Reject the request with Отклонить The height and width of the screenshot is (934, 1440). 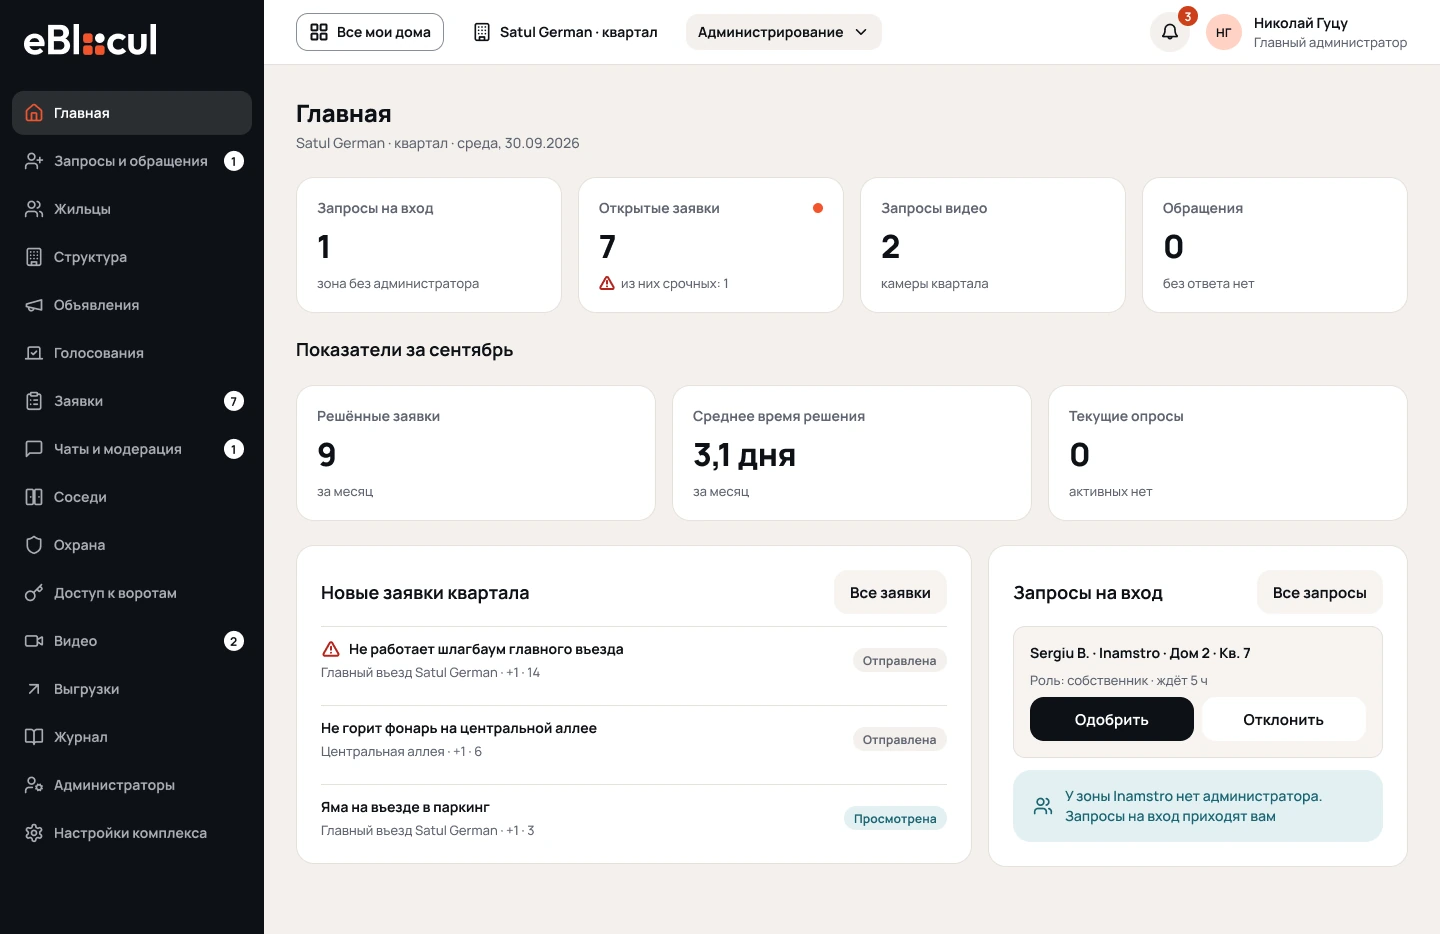click(1284, 719)
